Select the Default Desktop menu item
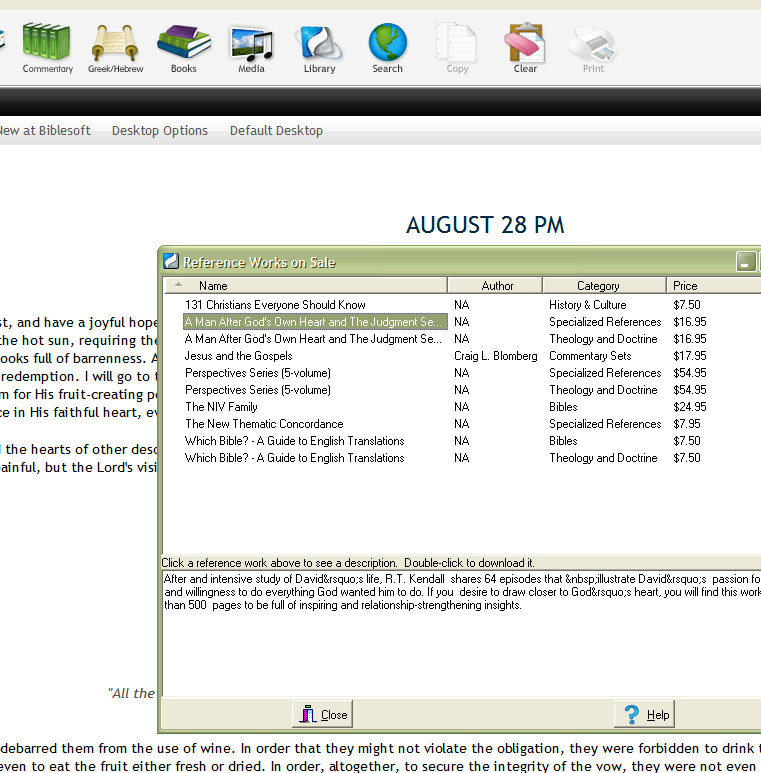 click(276, 131)
